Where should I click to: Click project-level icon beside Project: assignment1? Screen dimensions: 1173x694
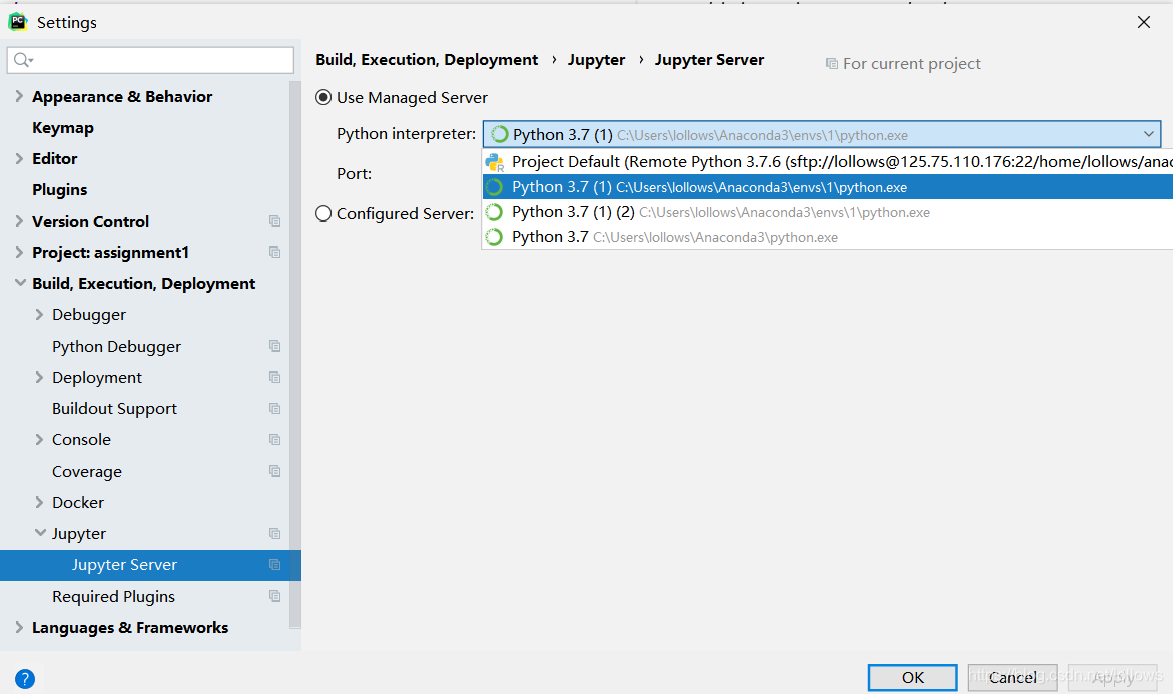pos(275,253)
